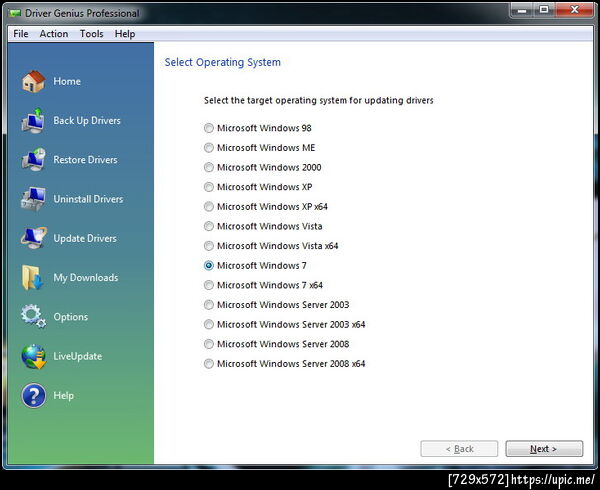
Task: Open LiveUpdate text link
Action: point(78,357)
